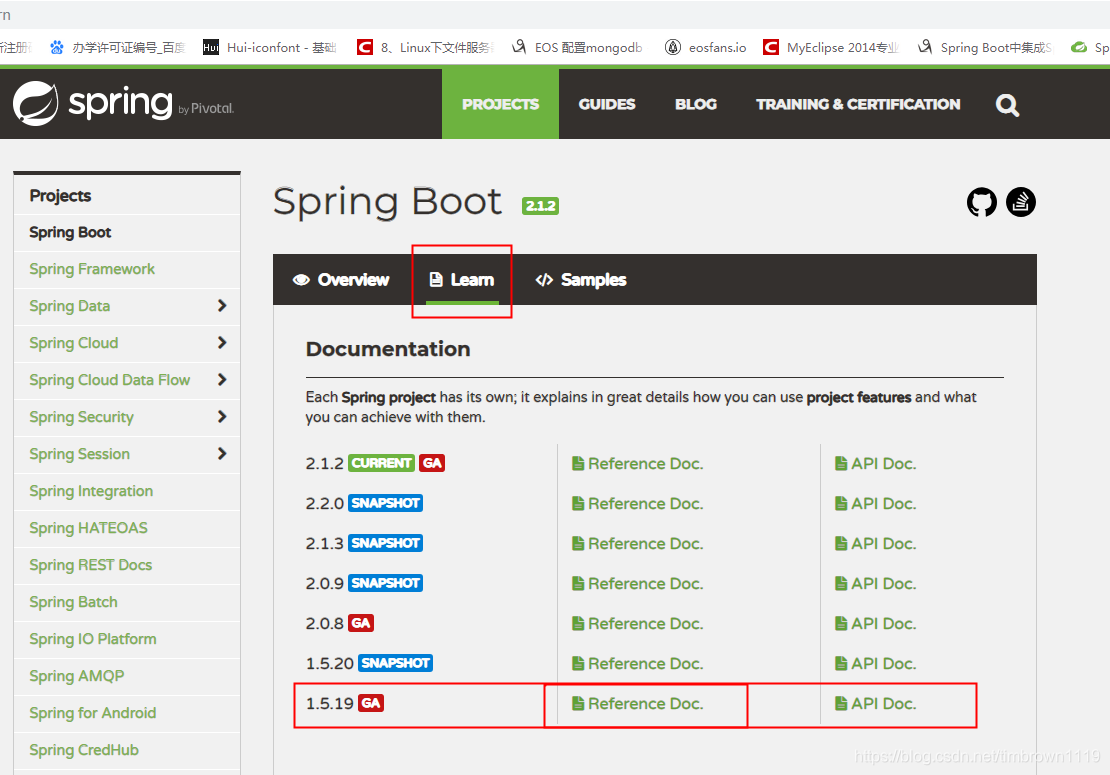
Task: Click the SNAPSHOT badge for 1.5.20
Action: [x=395, y=663]
